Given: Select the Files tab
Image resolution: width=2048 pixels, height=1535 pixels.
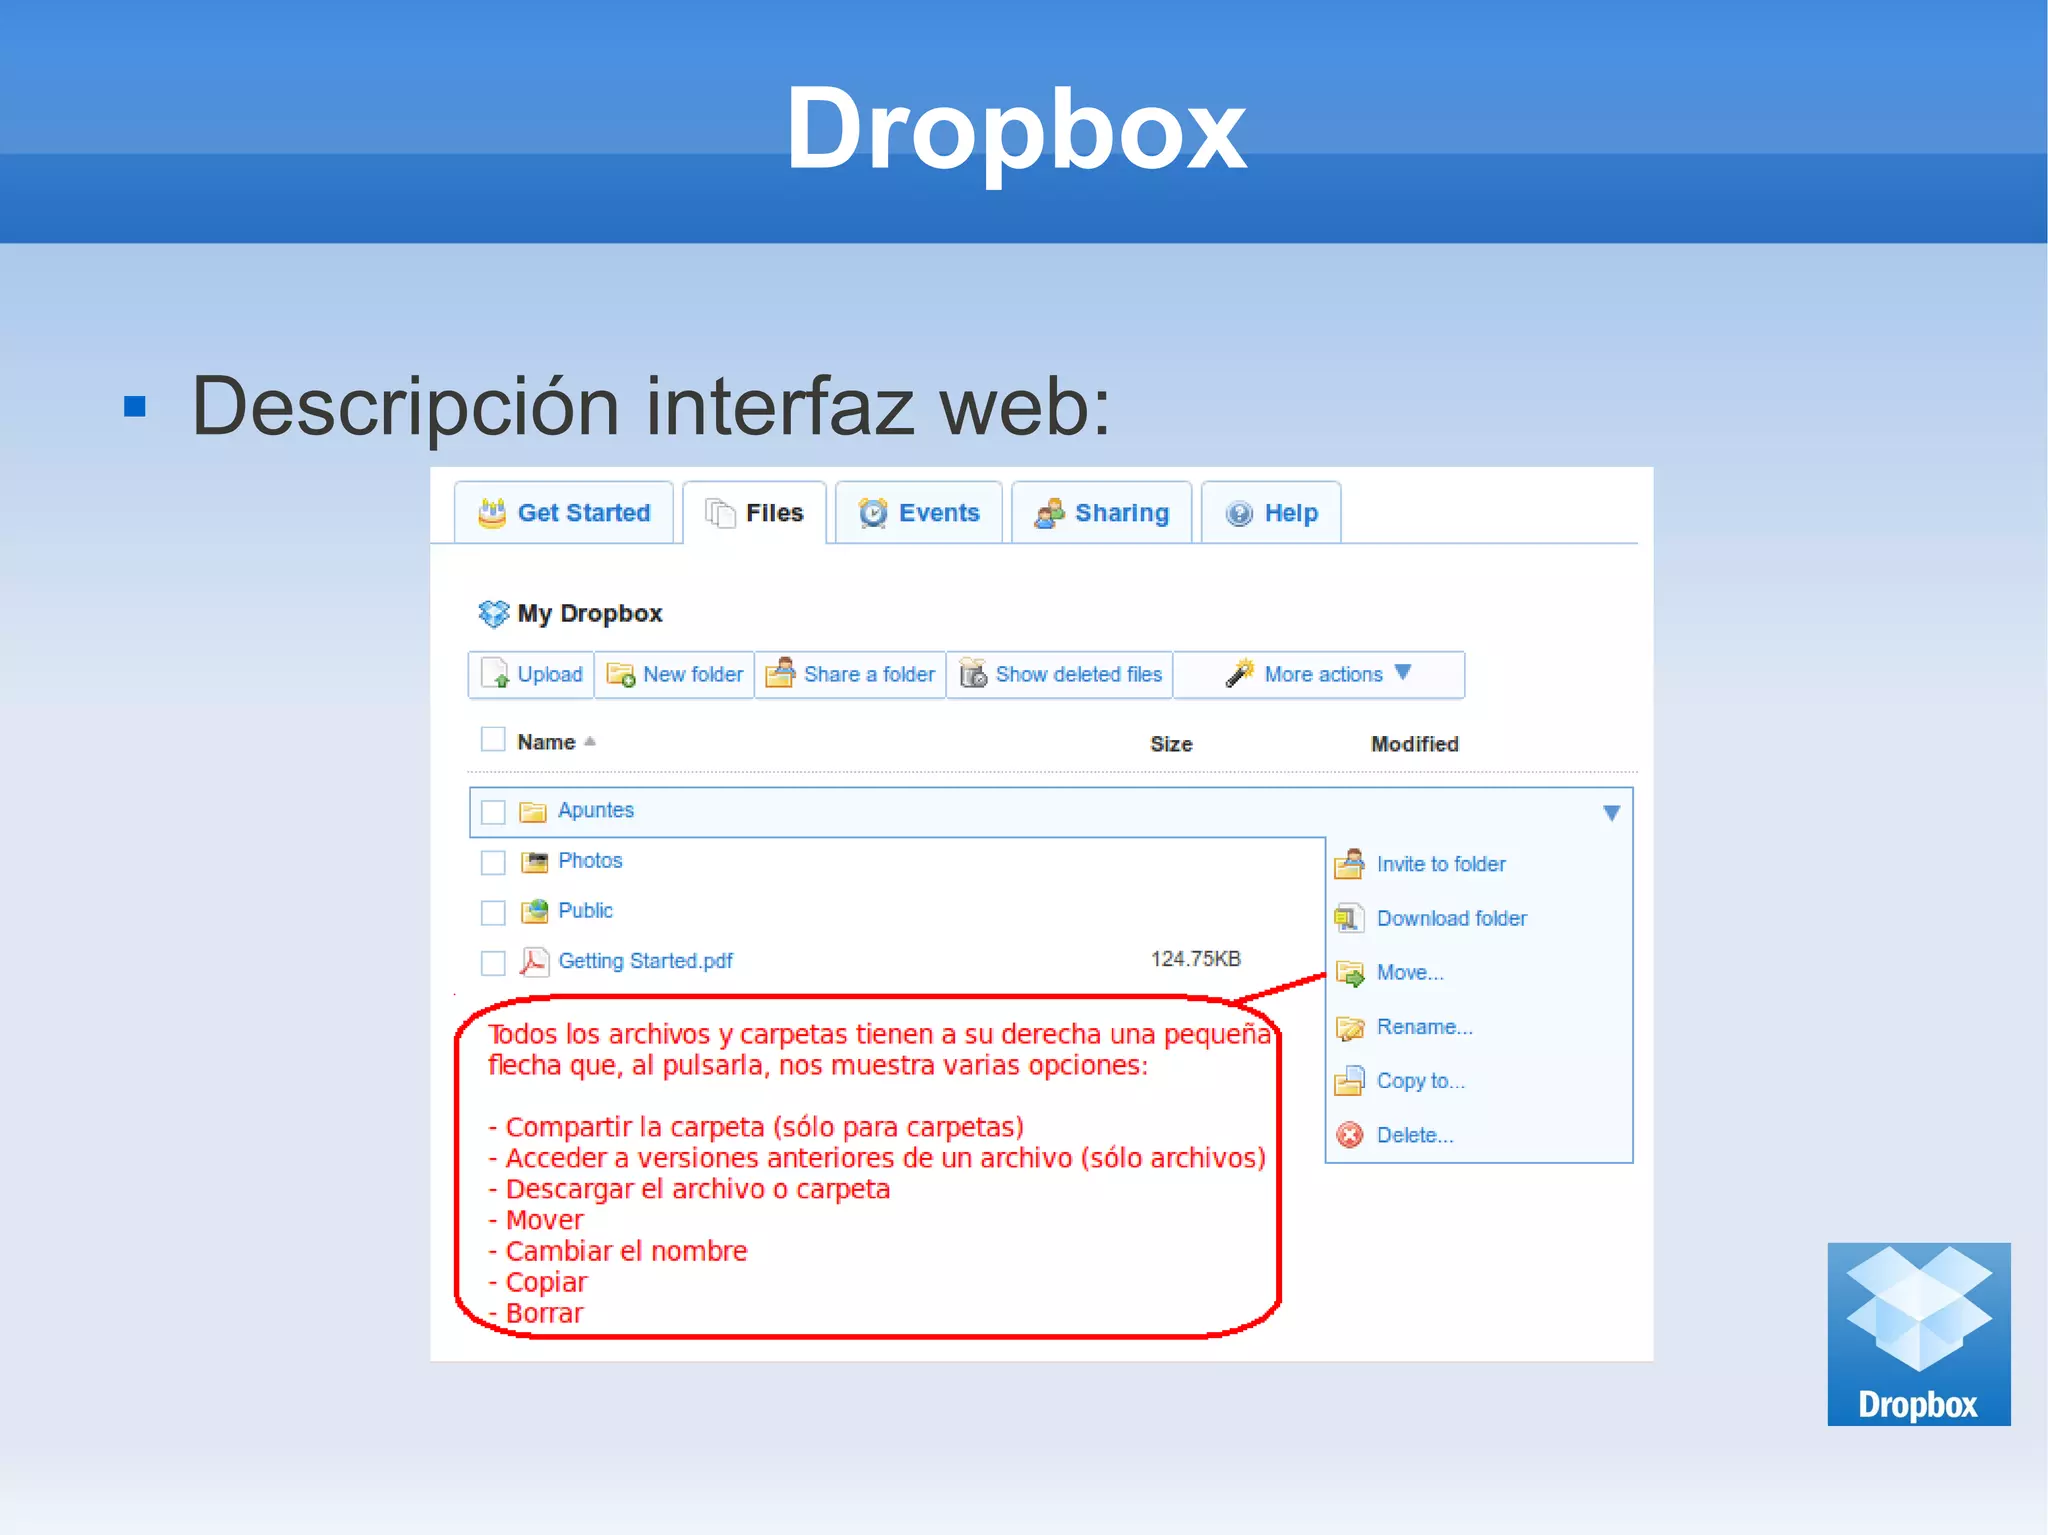Looking at the screenshot, I should [755, 513].
